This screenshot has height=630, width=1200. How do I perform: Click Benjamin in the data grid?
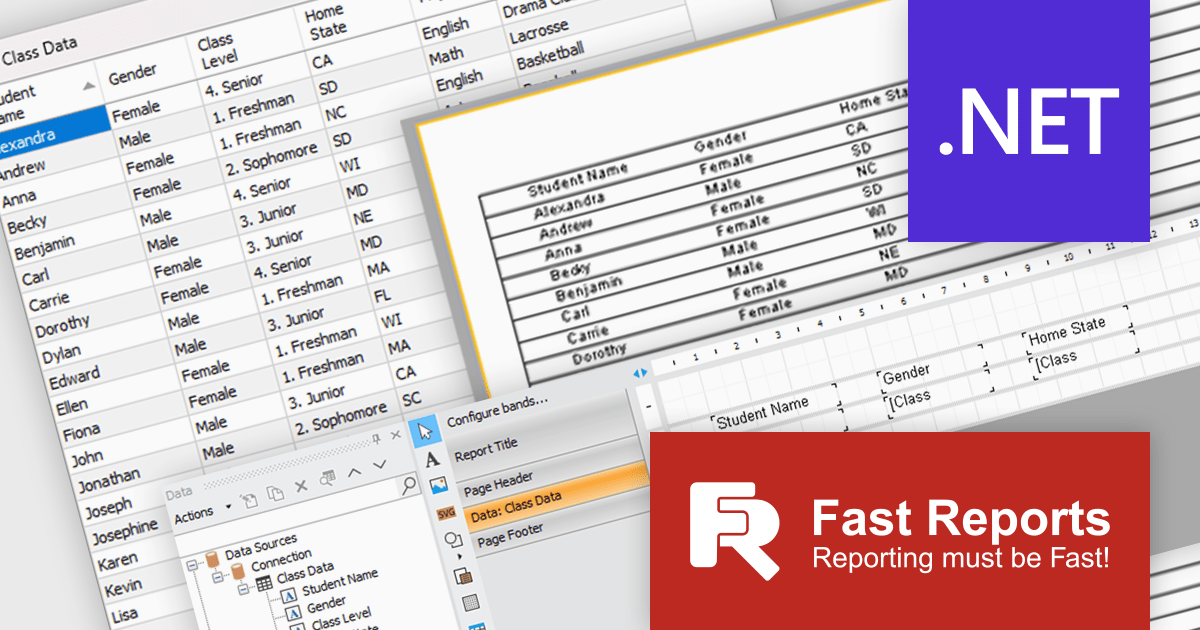pyautogui.click(x=43, y=246)
